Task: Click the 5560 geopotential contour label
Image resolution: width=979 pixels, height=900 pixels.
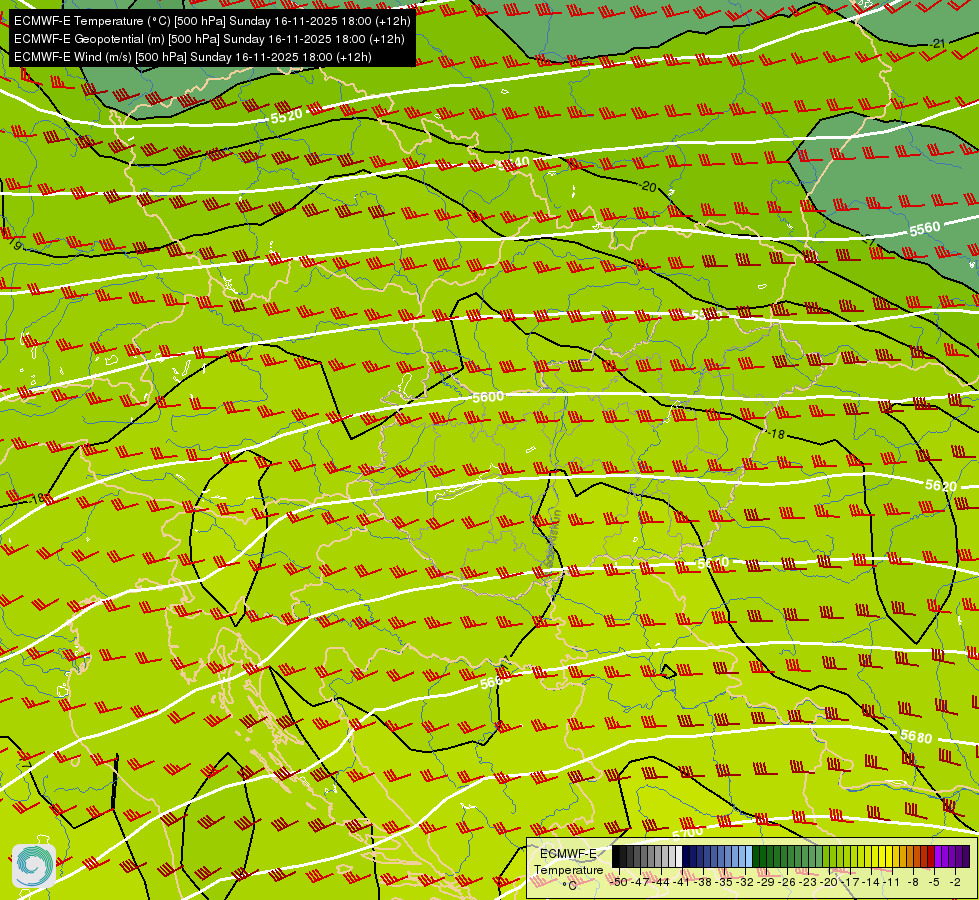Action: coord(925,229)
